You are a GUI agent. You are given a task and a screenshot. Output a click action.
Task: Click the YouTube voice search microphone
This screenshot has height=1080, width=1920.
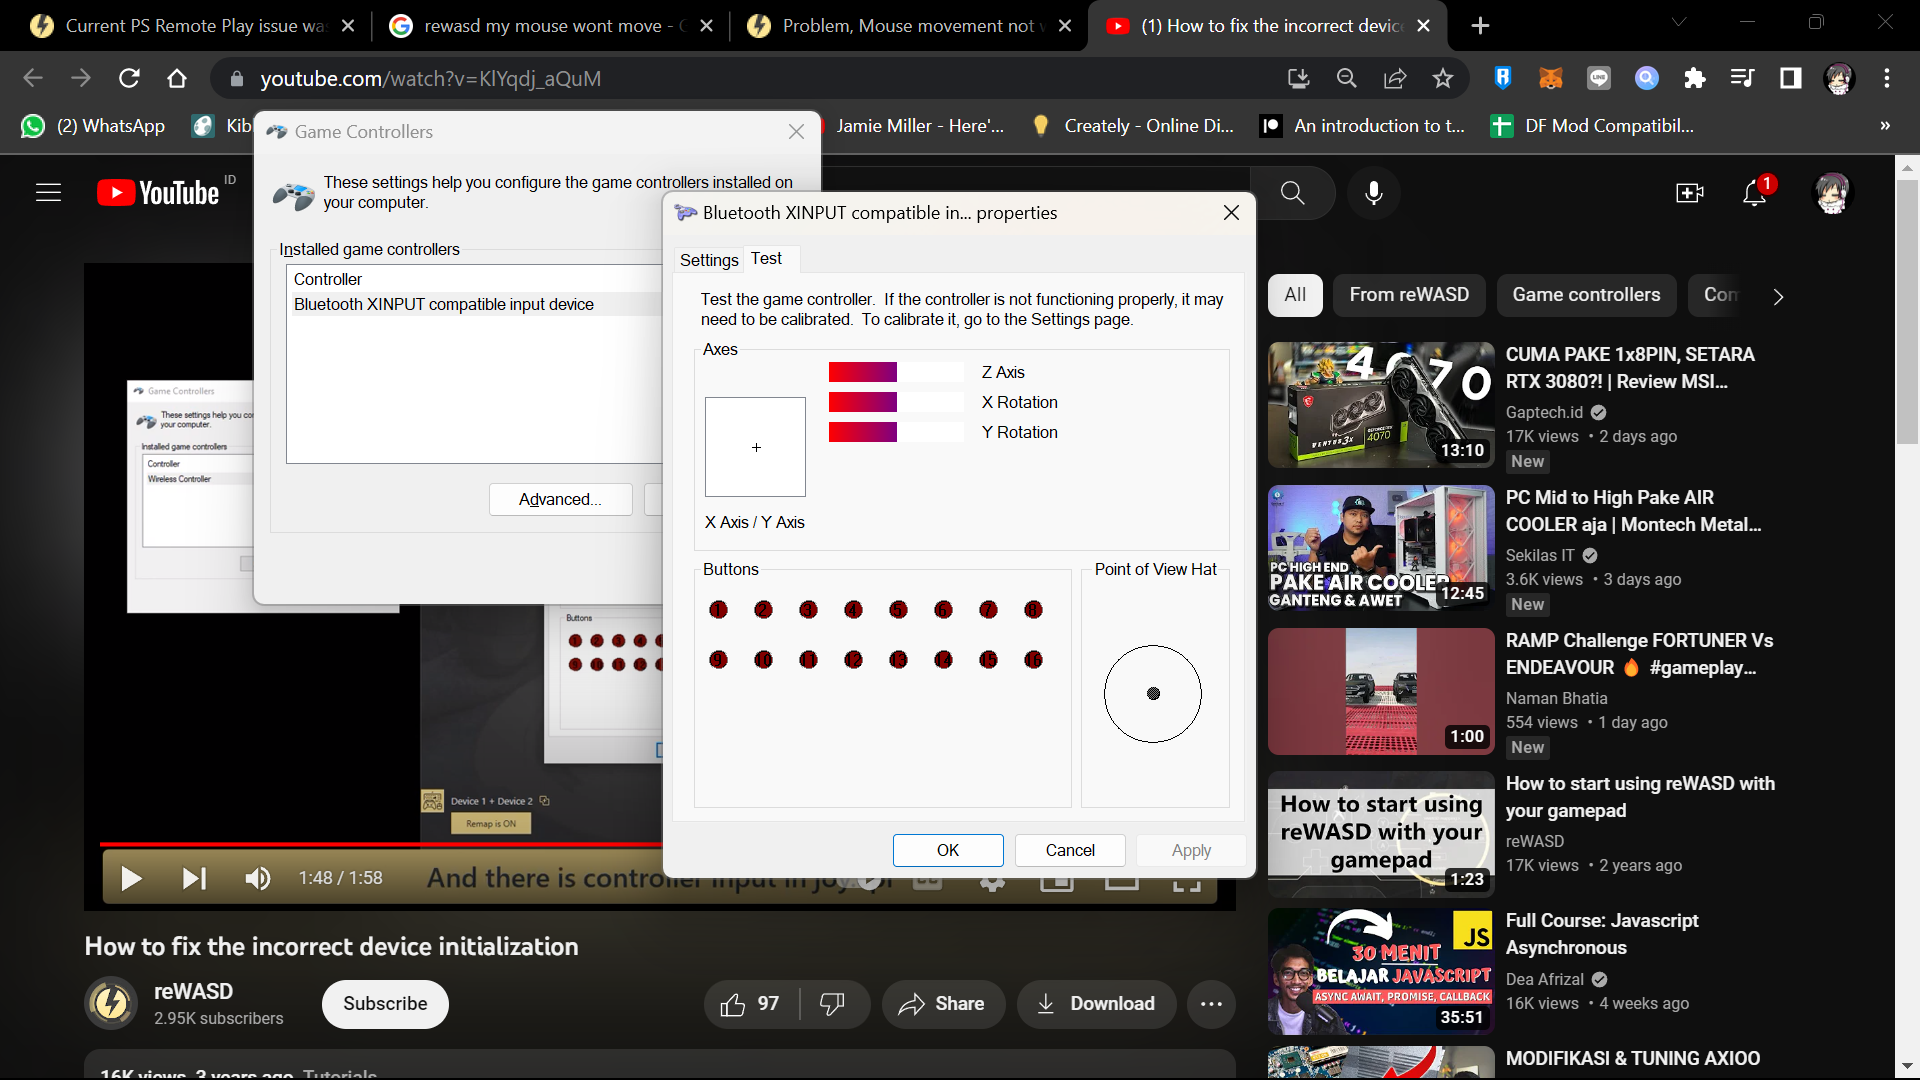(1374, 193)
